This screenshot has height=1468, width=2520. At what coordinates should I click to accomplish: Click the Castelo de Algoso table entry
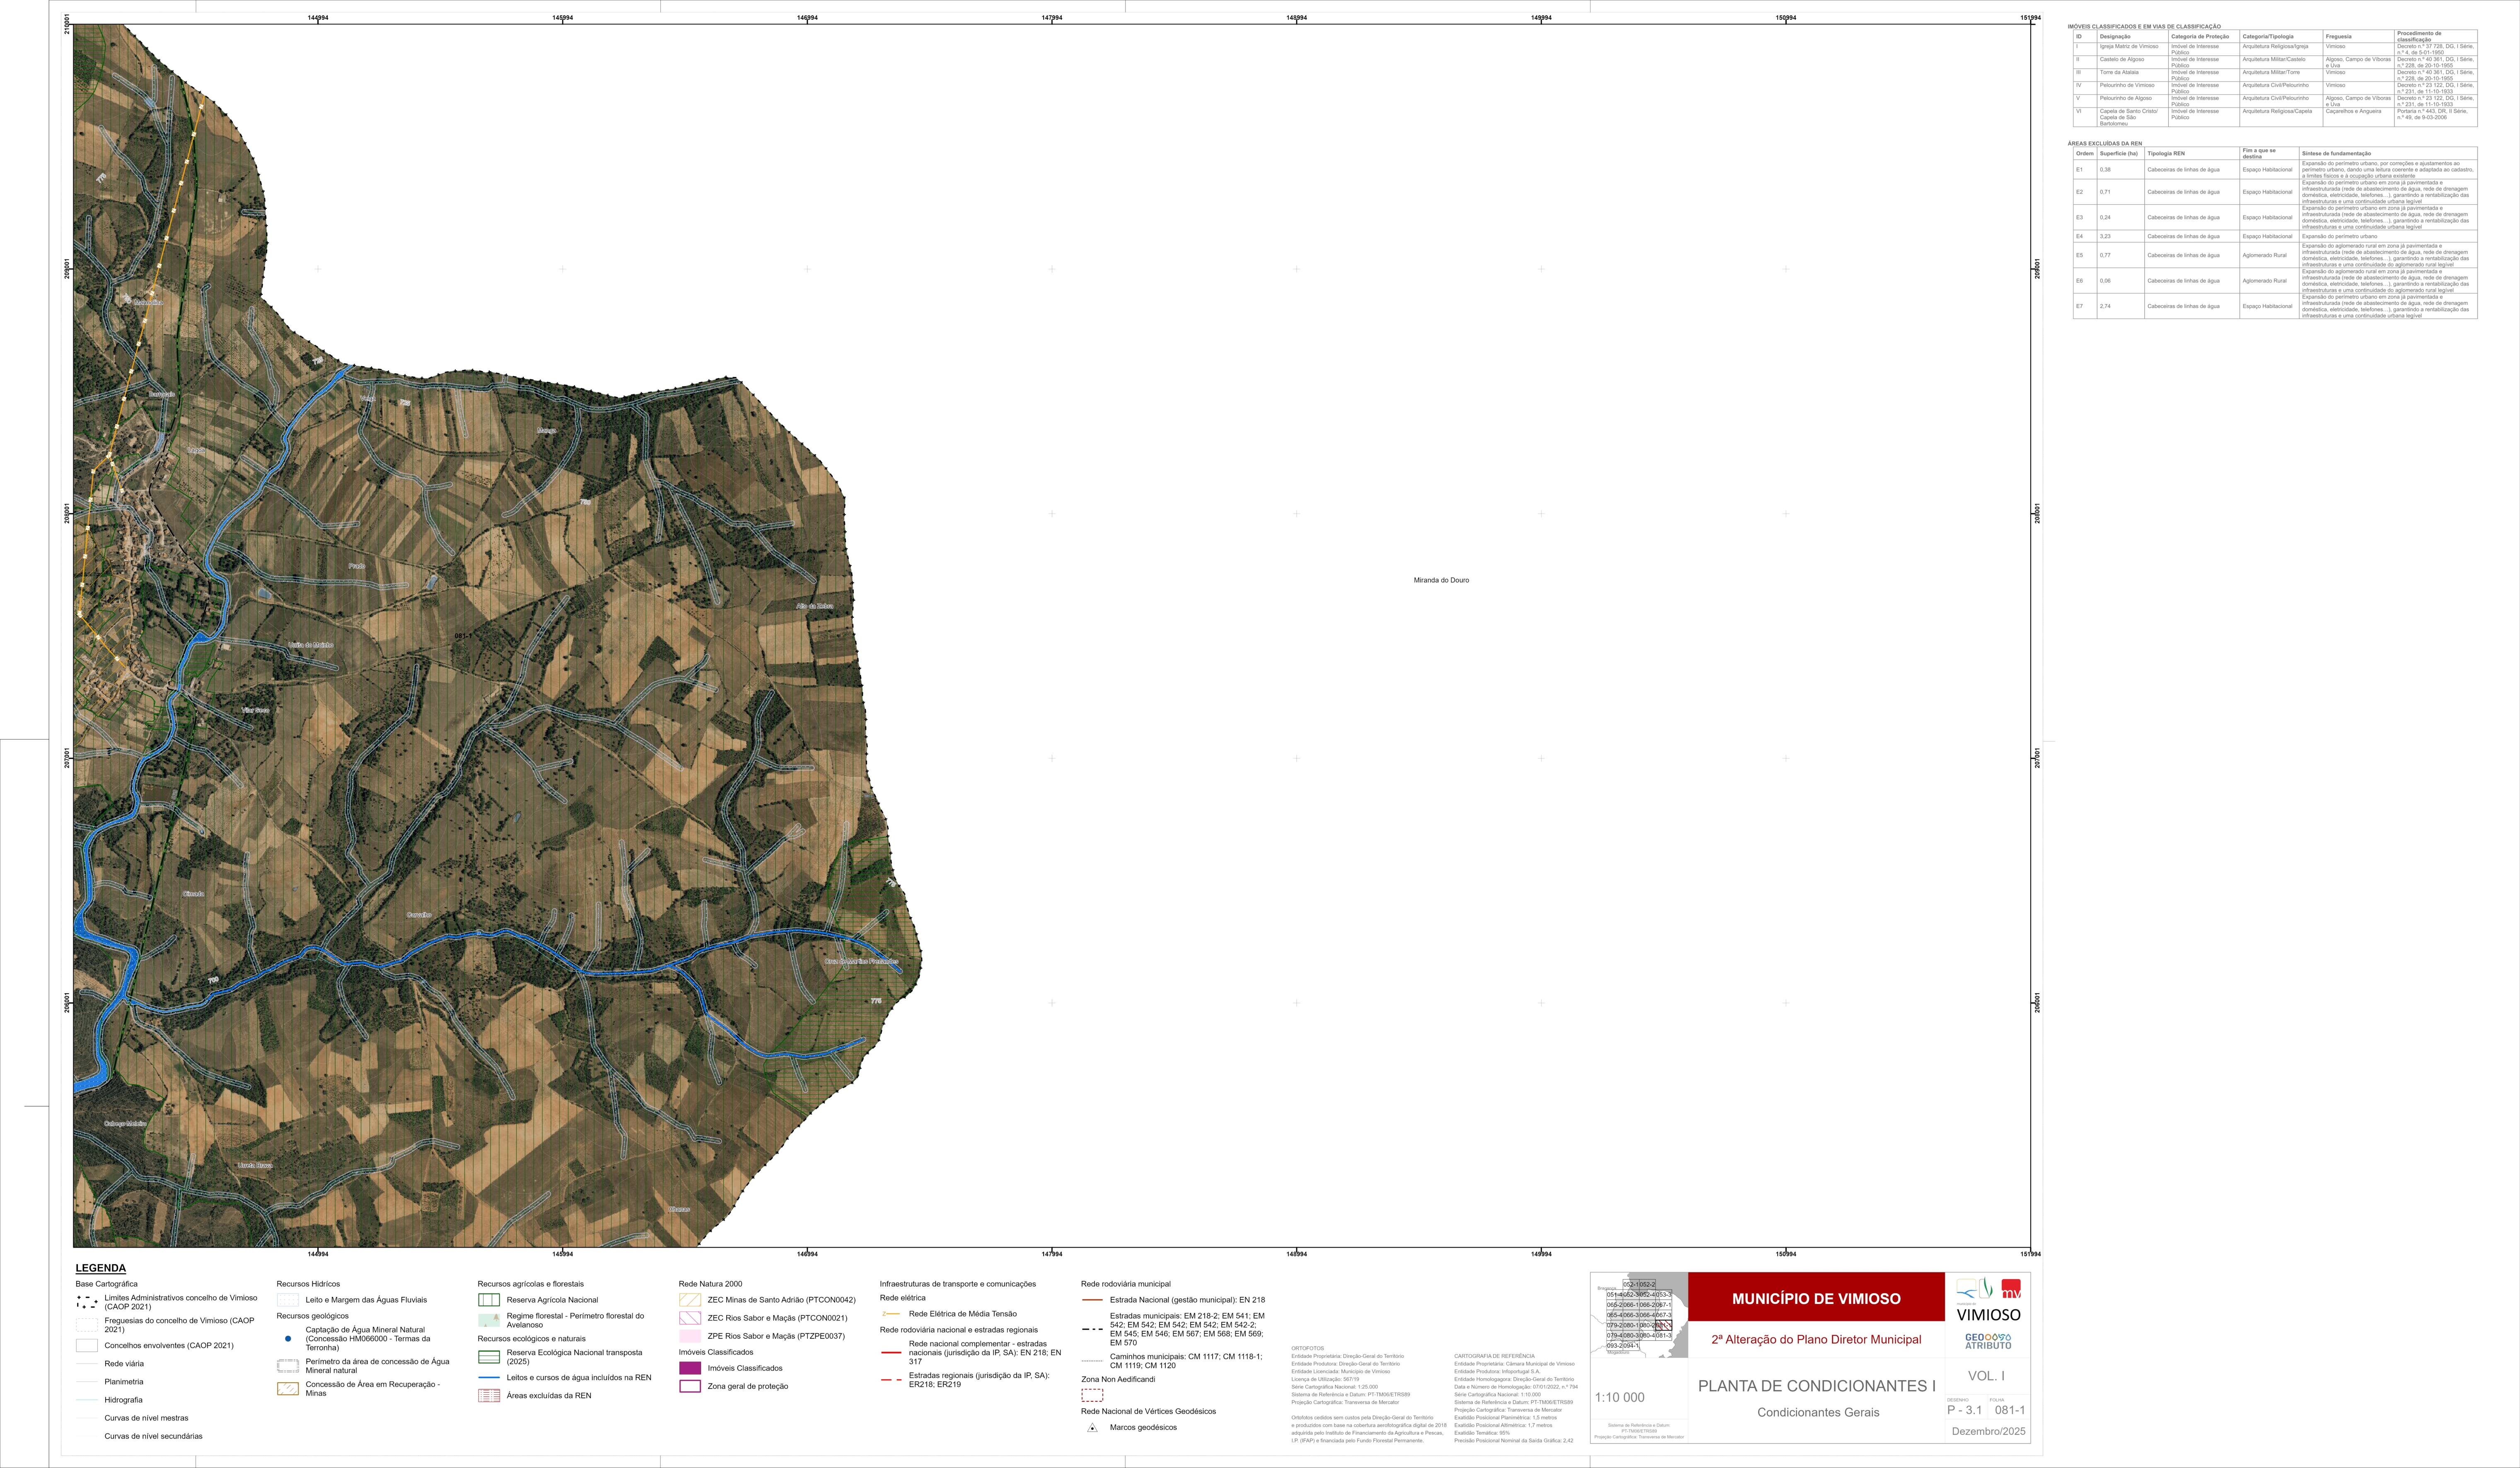click(x=2121, y=59)
